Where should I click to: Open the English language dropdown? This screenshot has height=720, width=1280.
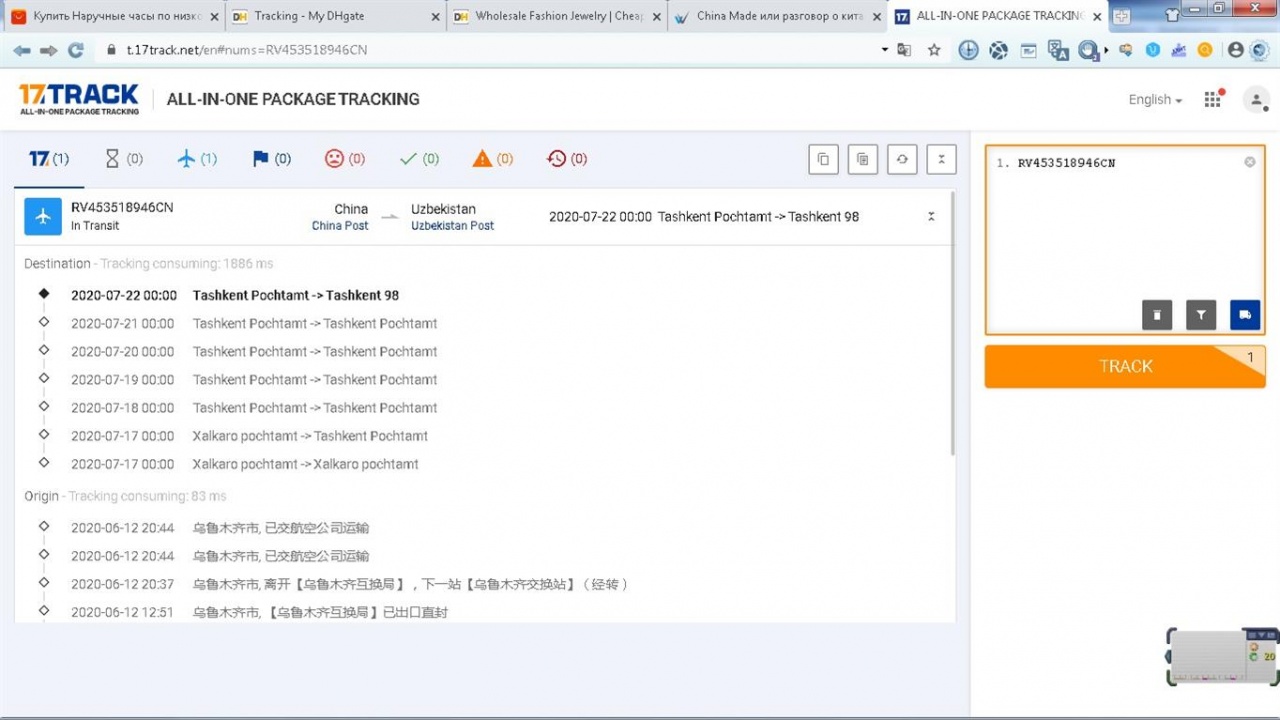click(x=1155, y=99)
